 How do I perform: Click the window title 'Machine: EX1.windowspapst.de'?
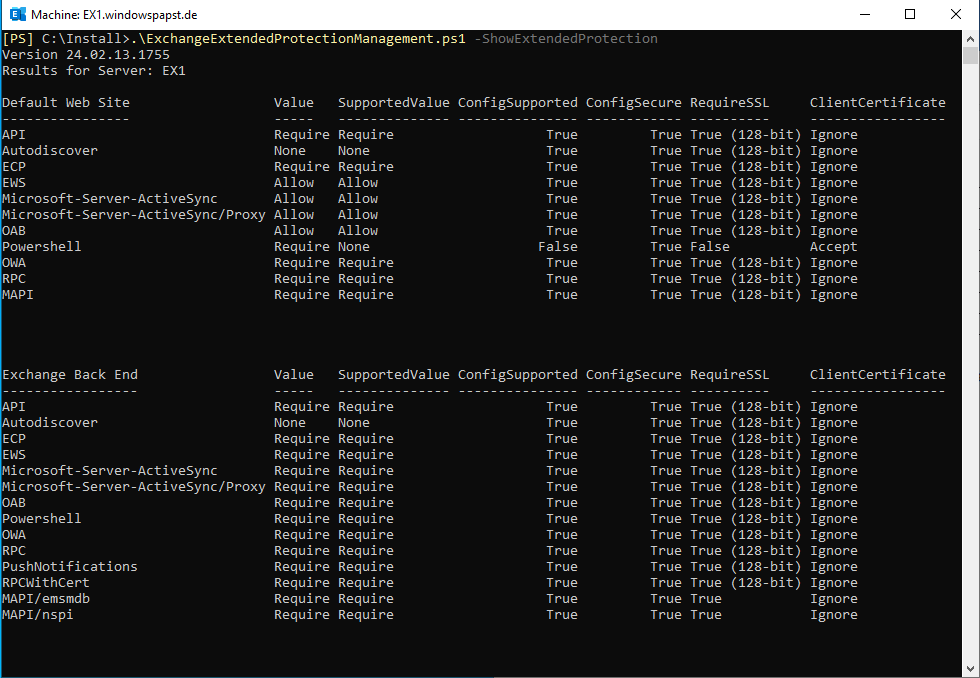(x=113, y=15)
